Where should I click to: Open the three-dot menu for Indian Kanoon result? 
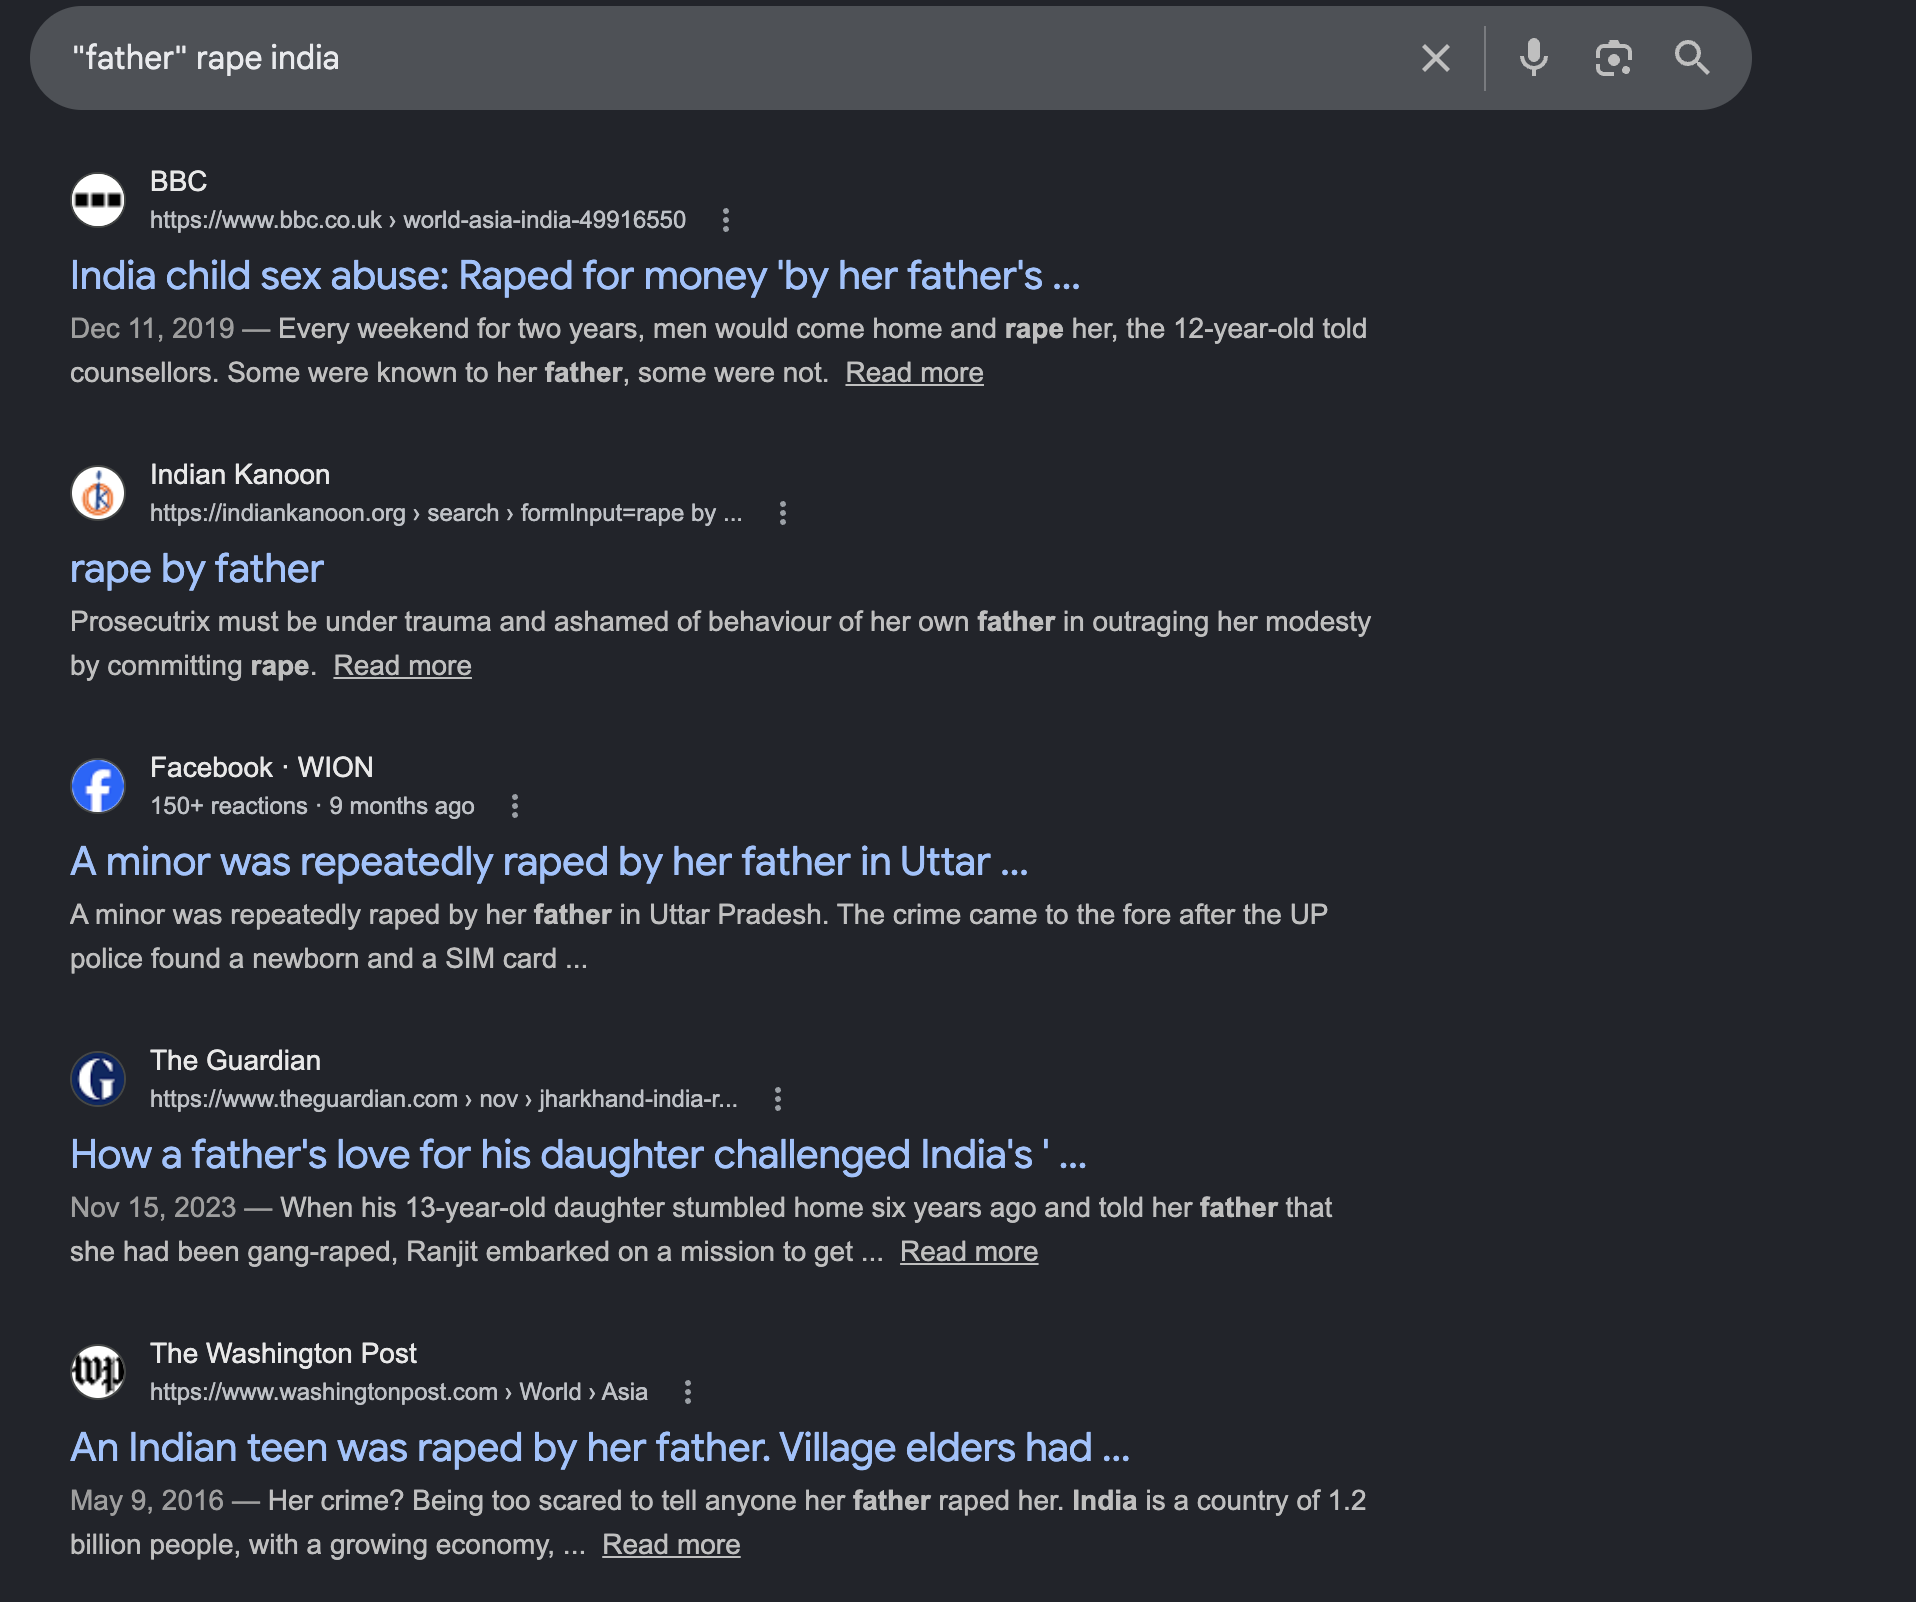click(783, 513)
